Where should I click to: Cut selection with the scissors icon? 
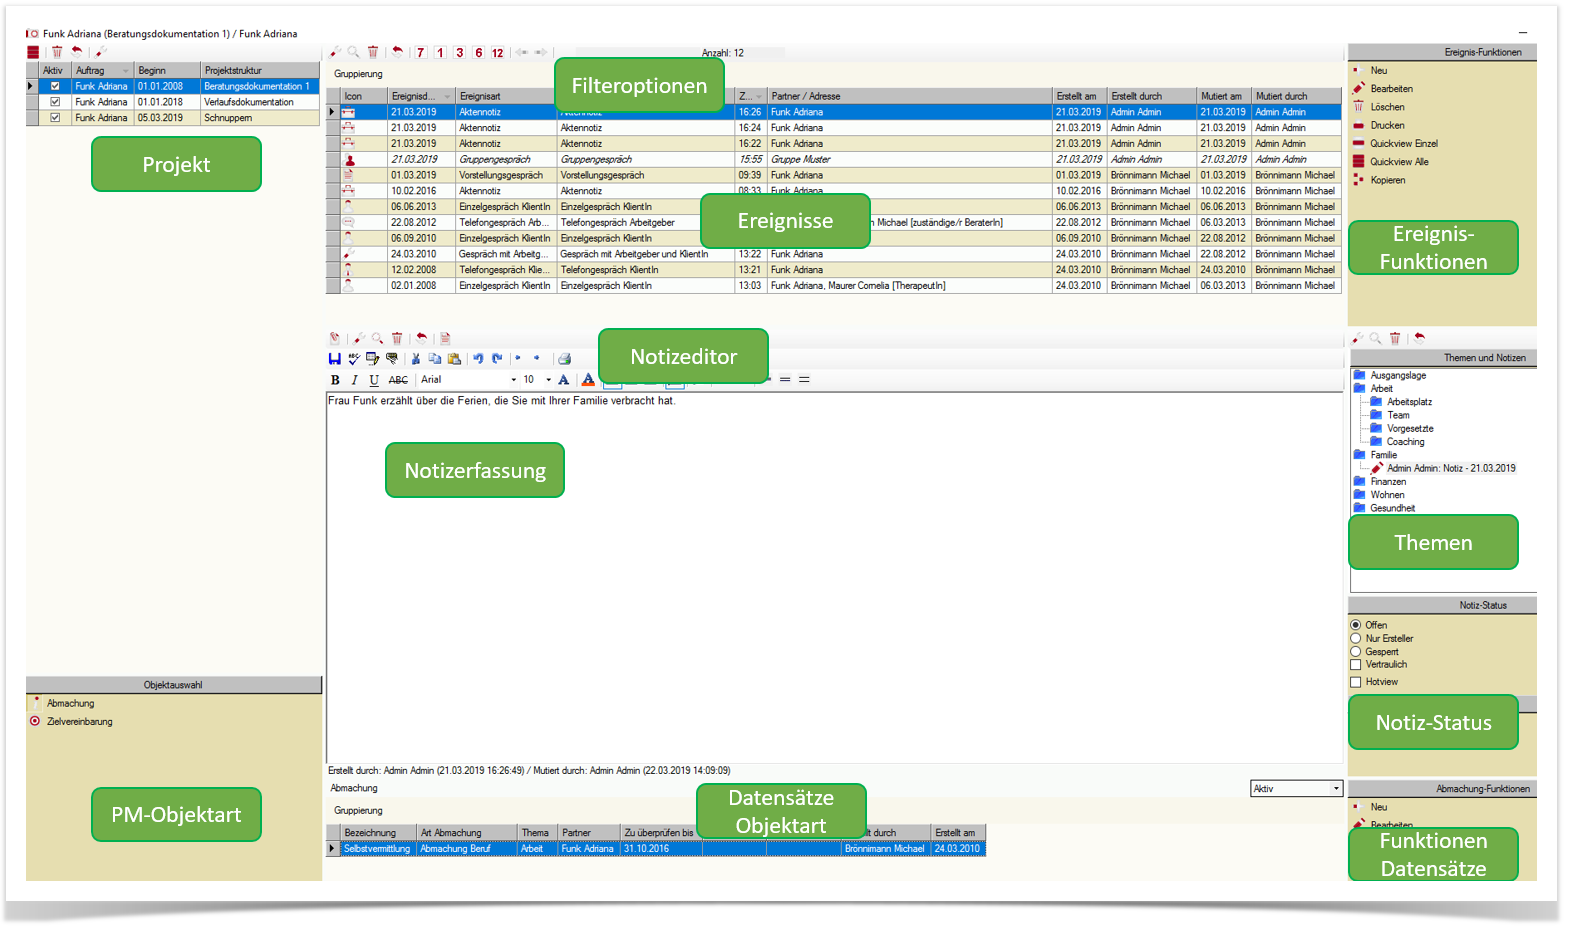coord(415,359)
